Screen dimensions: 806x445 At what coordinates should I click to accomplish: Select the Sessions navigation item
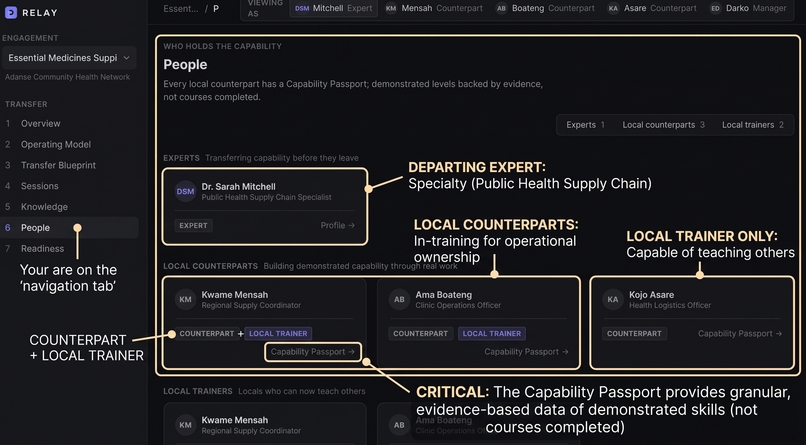69,186
